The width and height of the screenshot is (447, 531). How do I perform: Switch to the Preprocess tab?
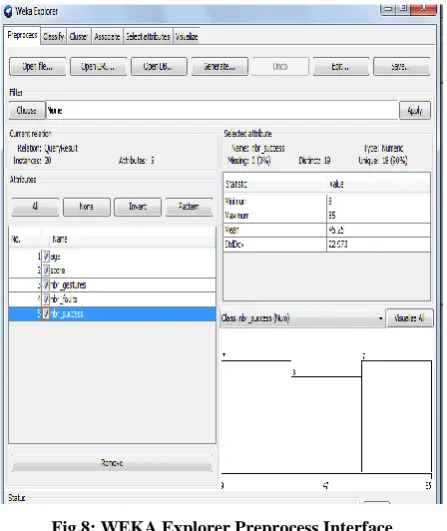tap(23, 35)
